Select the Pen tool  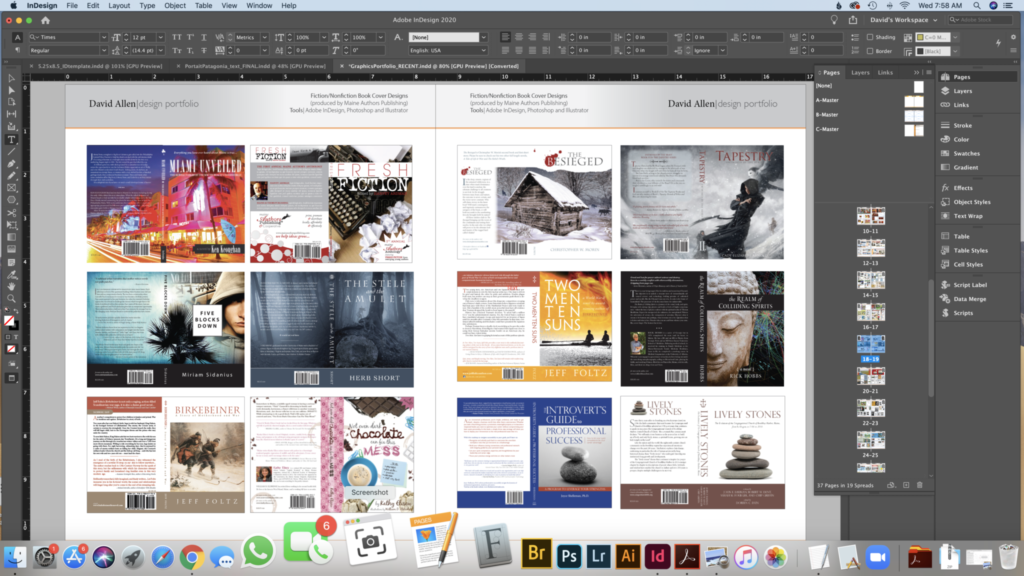[11, 163]
